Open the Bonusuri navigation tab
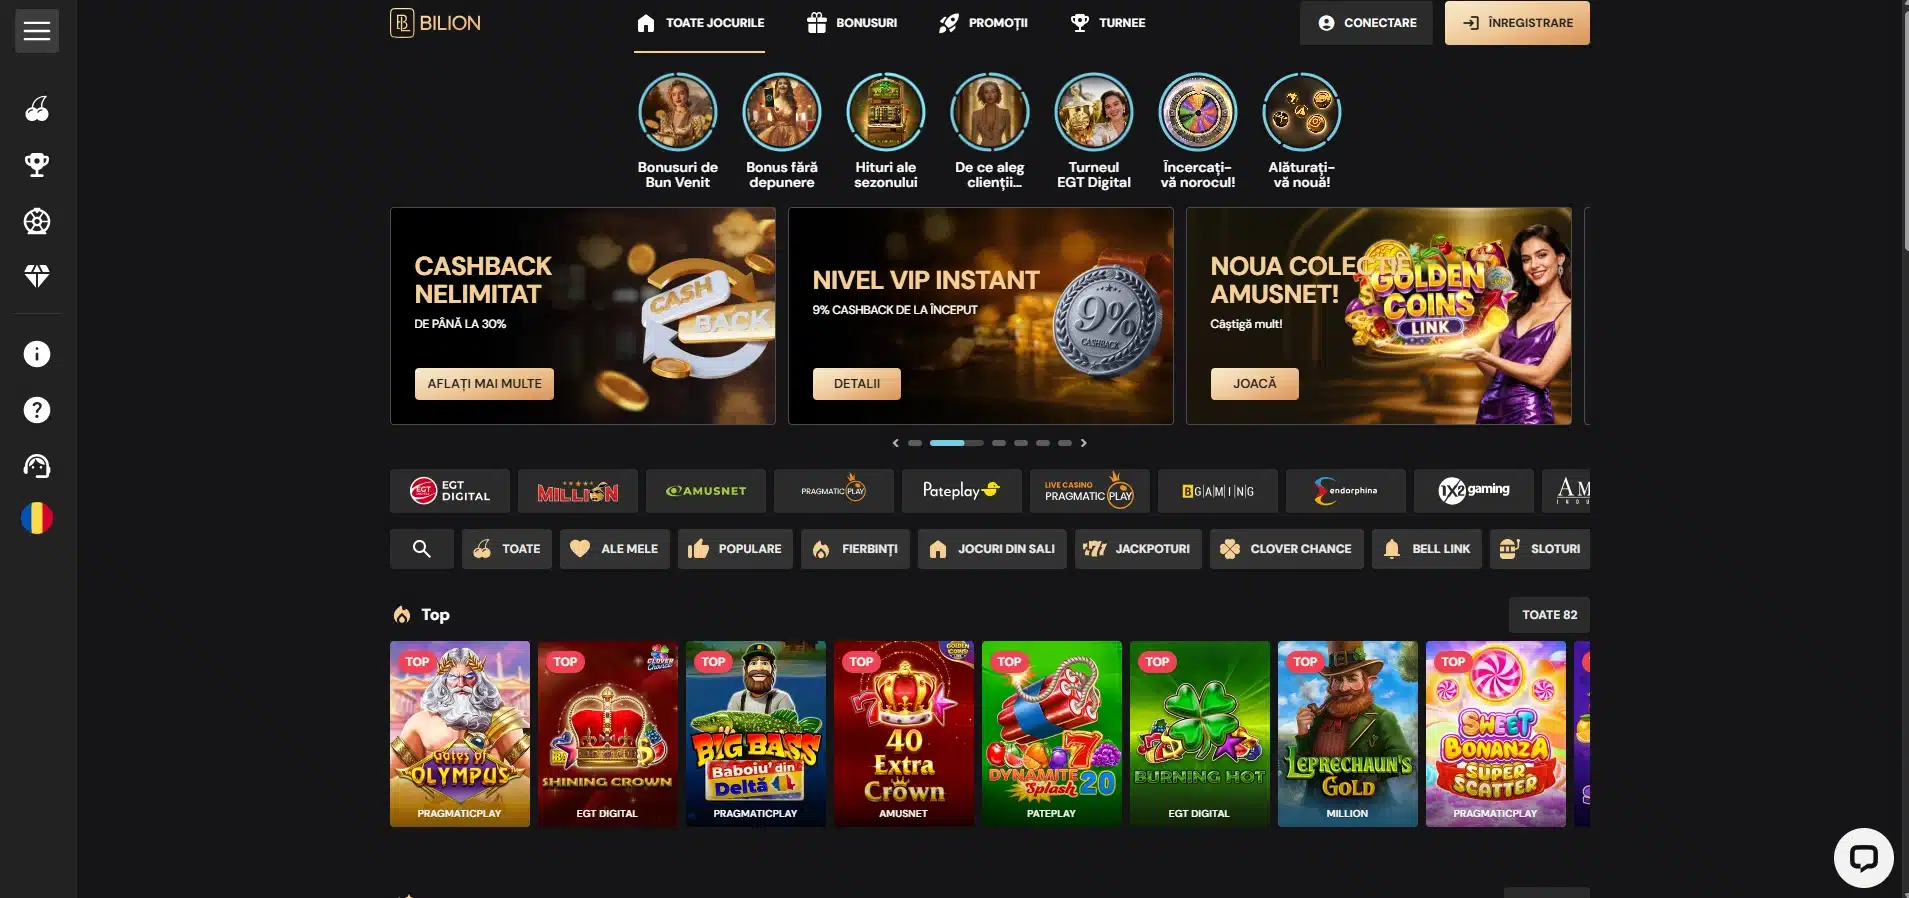 point(852,23)
